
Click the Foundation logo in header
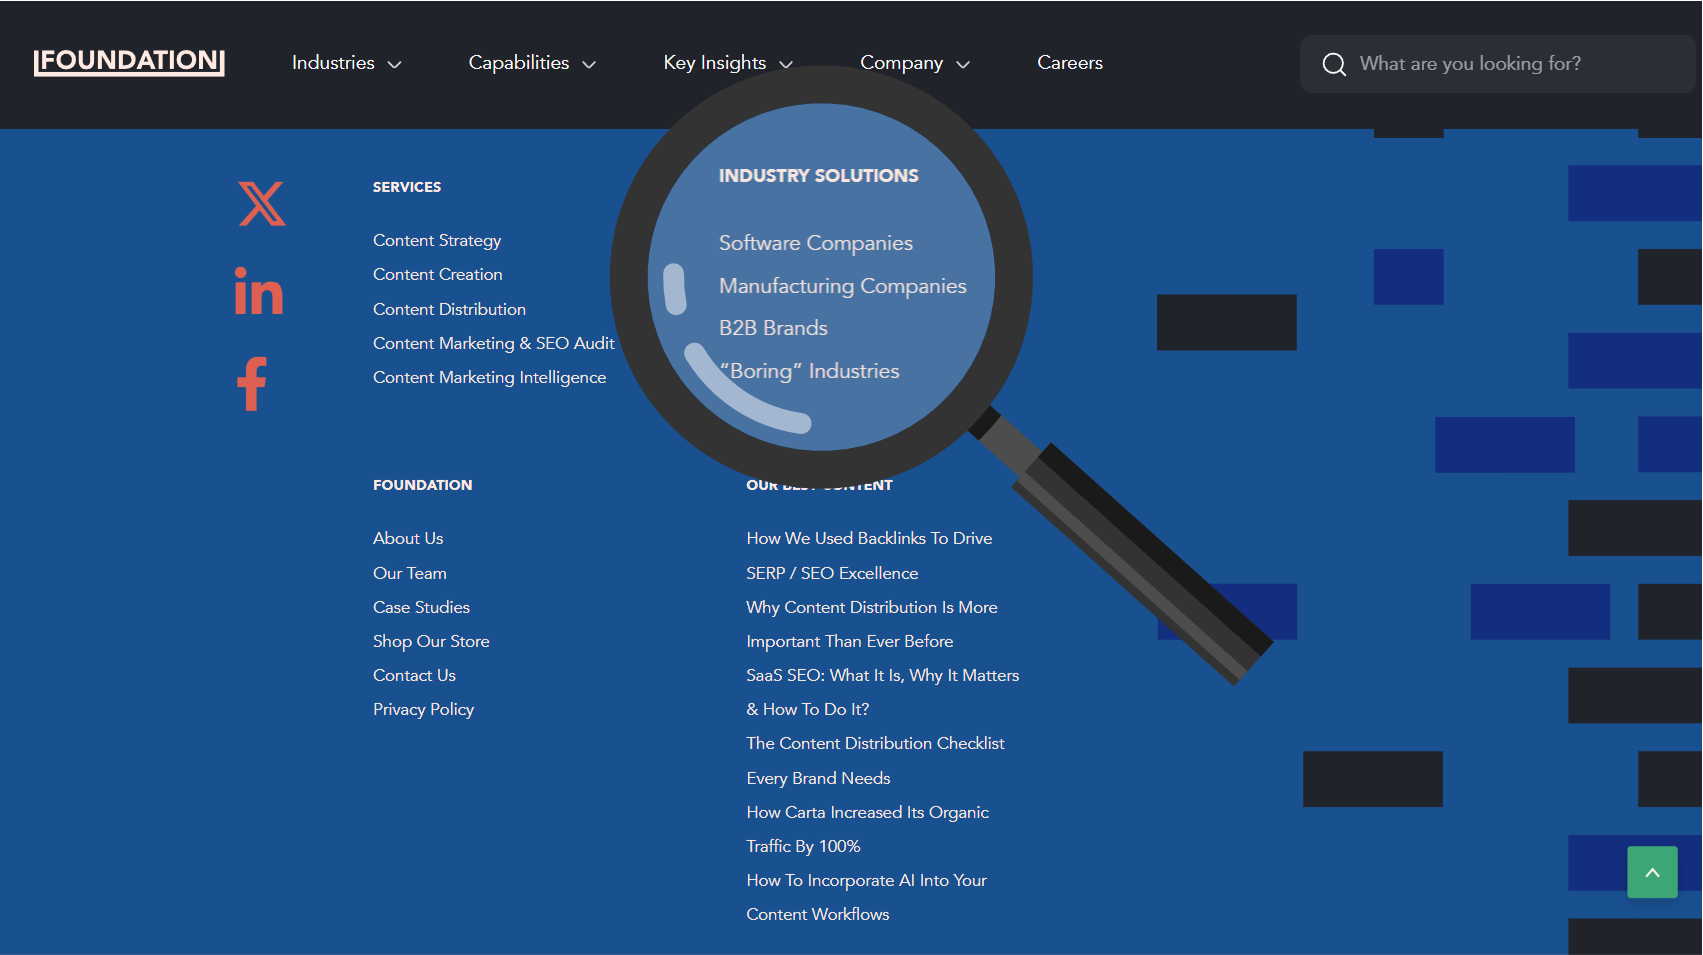[129, 62]
